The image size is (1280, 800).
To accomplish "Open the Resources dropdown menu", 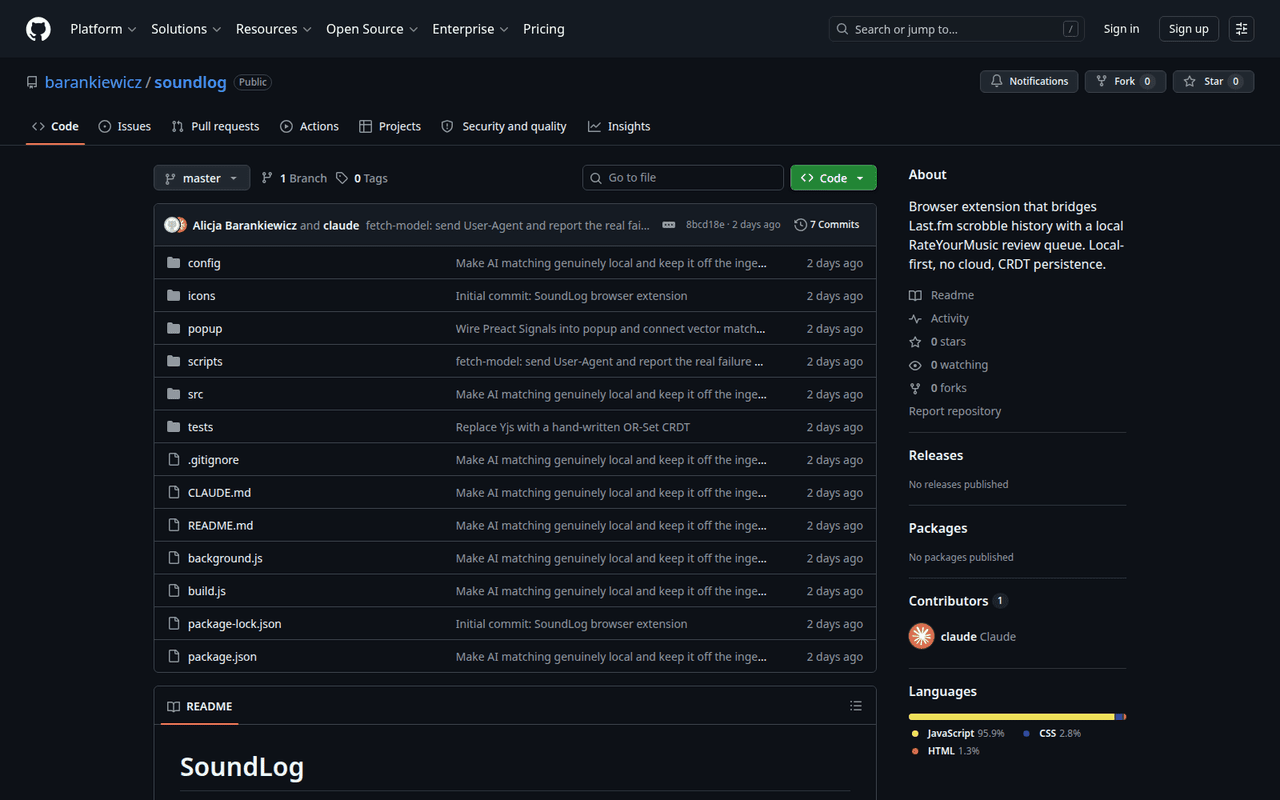I will 273,29.
